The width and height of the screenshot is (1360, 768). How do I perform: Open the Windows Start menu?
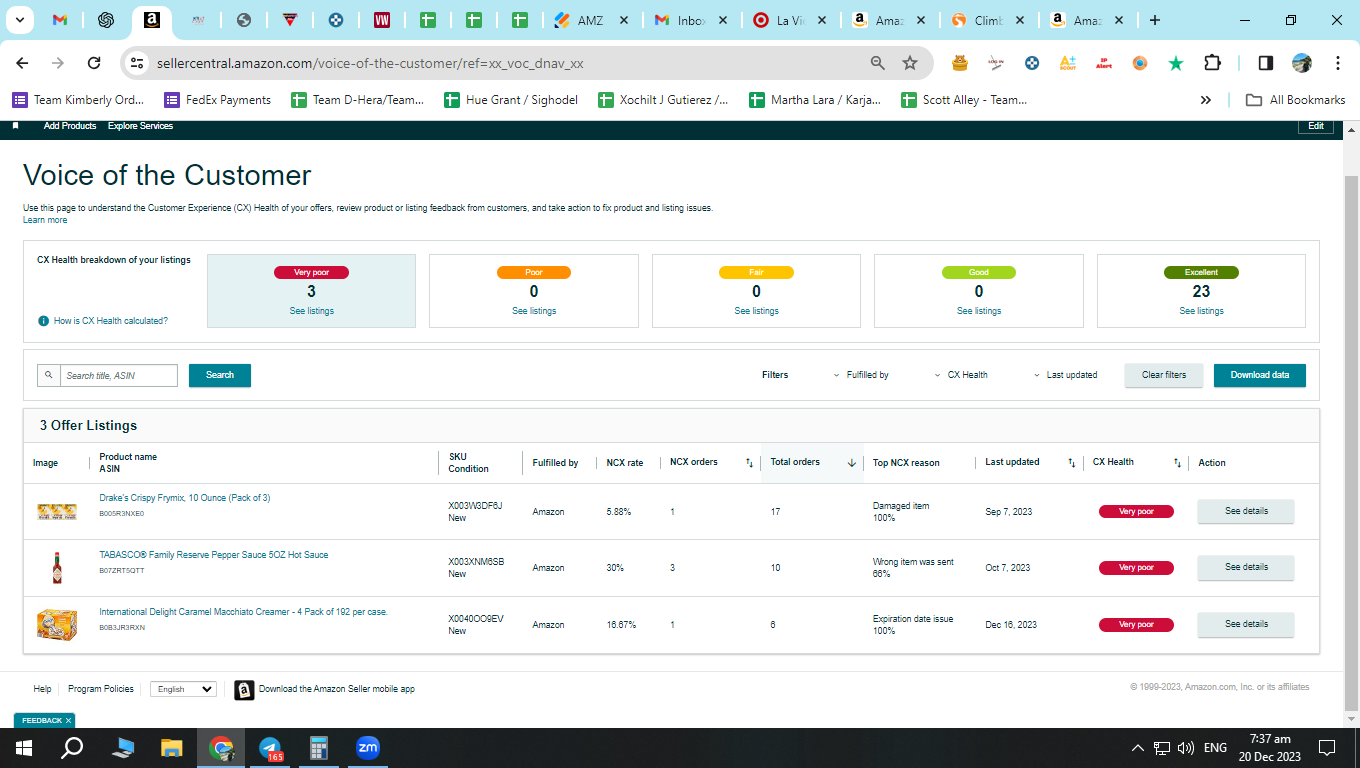pyautogui.click(x=24, y=748)
